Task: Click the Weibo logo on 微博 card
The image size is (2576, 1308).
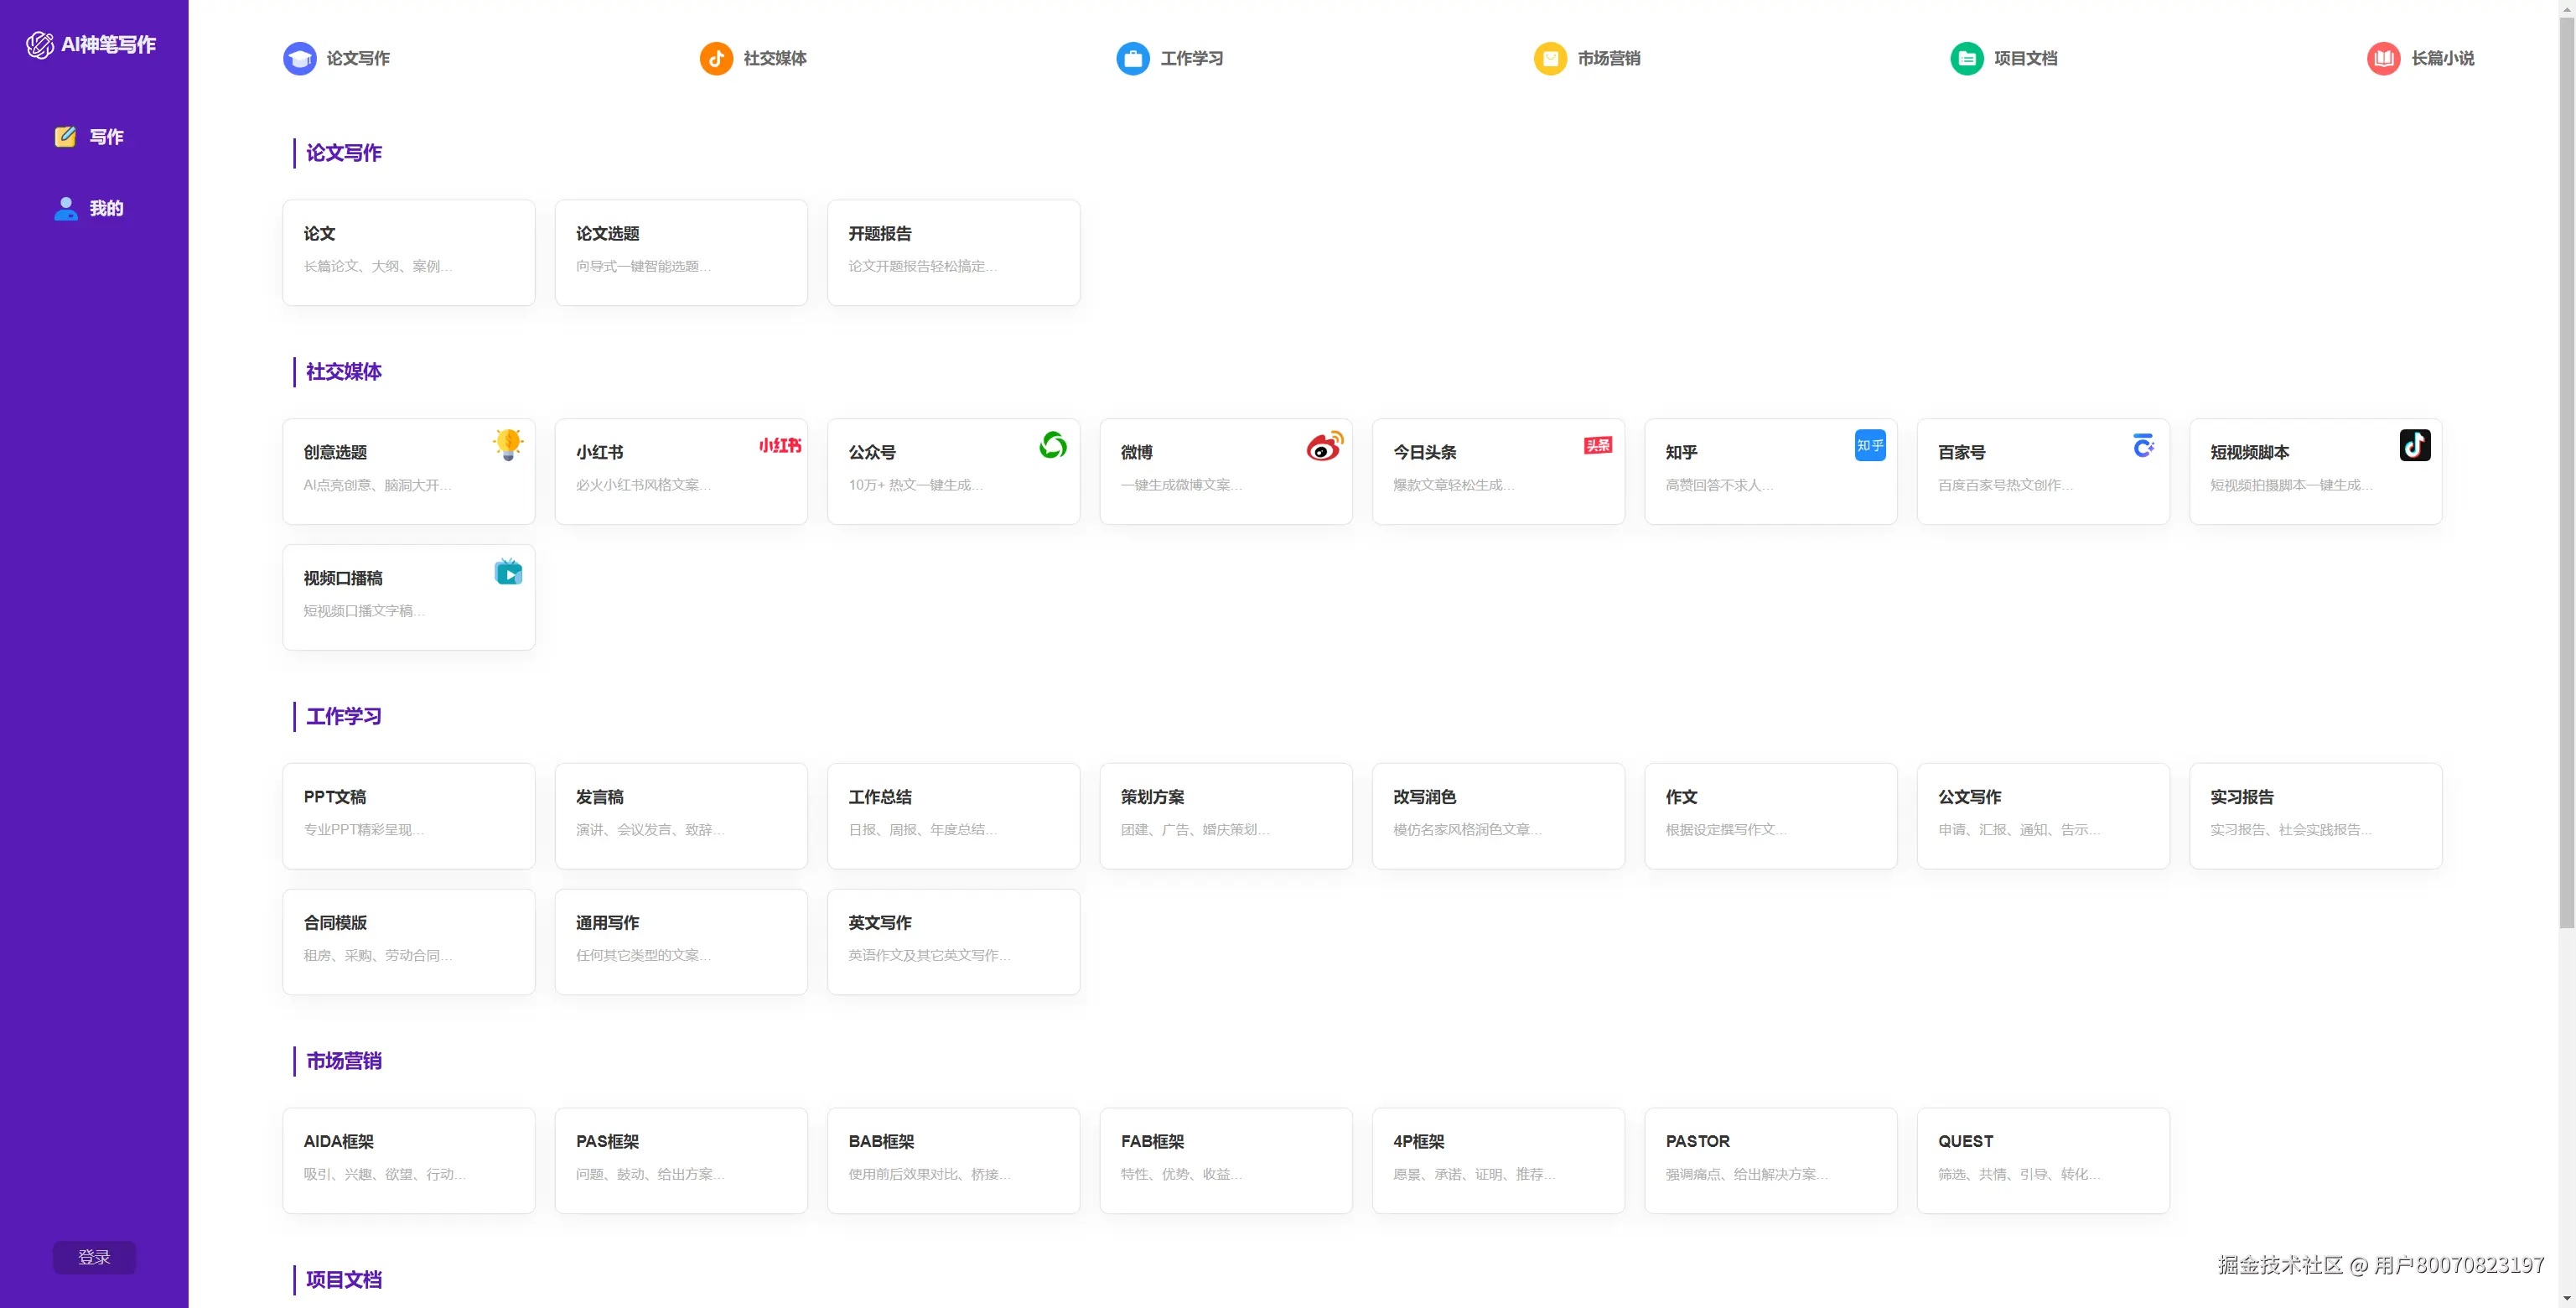Action: tap(1324, 446)
